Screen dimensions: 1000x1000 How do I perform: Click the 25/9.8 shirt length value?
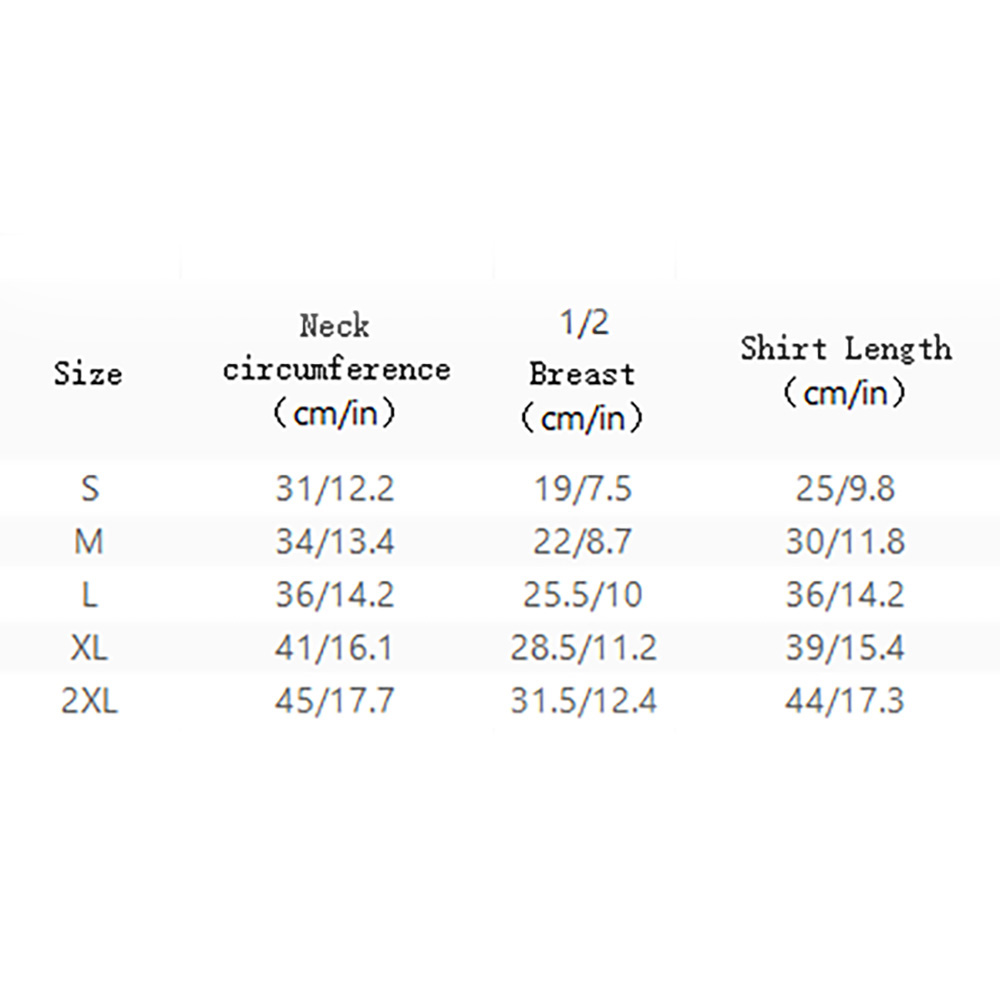coord(846,489)
